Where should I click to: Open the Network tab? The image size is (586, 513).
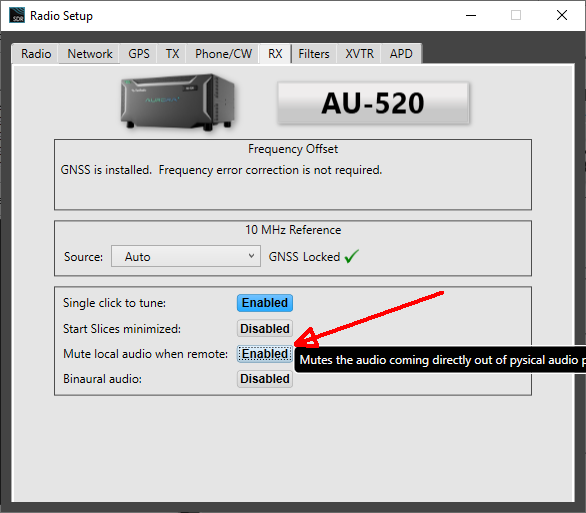pyautogui.click(x=90, y=54)
